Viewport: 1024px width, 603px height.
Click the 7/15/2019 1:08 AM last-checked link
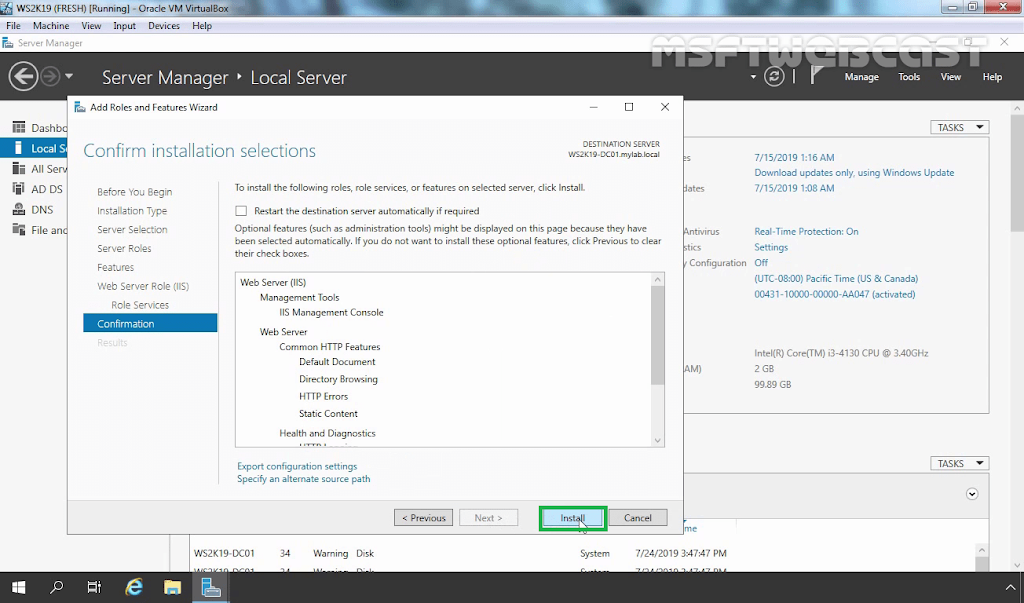point(794,188)
